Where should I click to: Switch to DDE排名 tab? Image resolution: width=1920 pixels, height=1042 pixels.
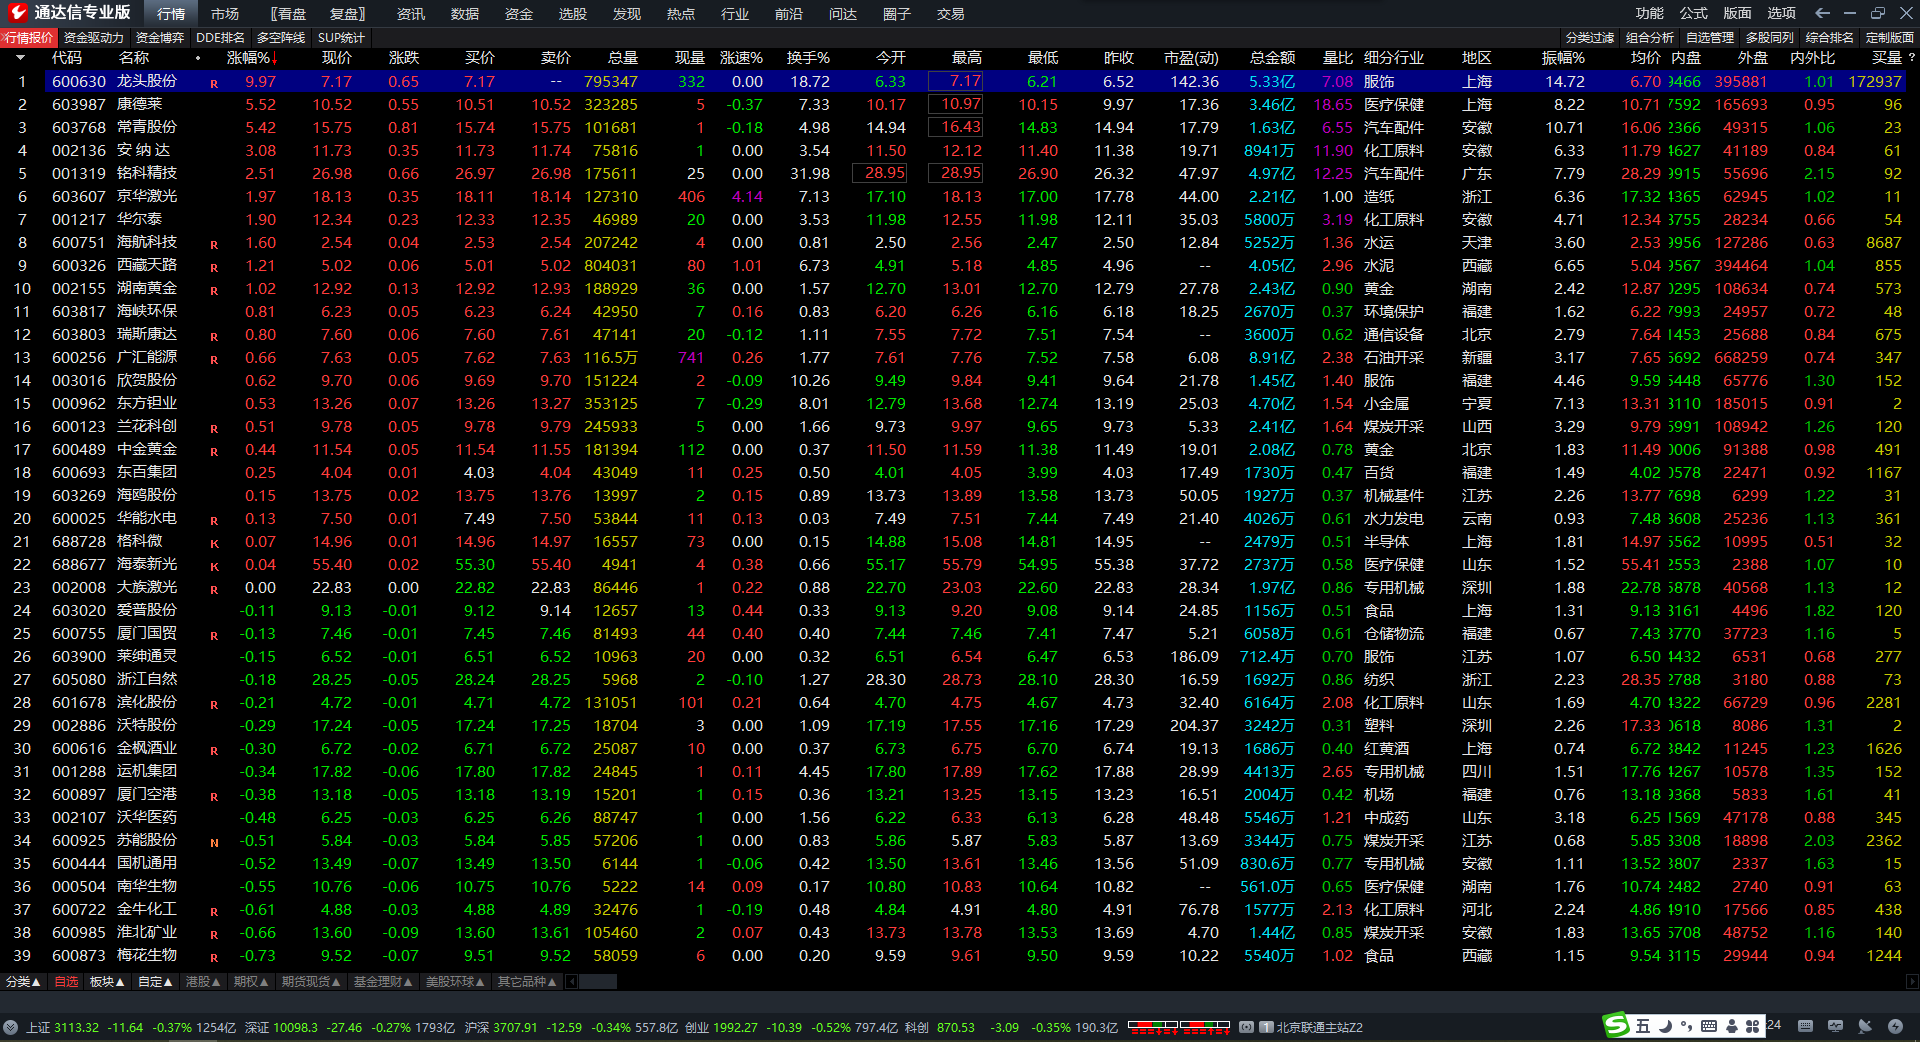[x=220, y=38]
